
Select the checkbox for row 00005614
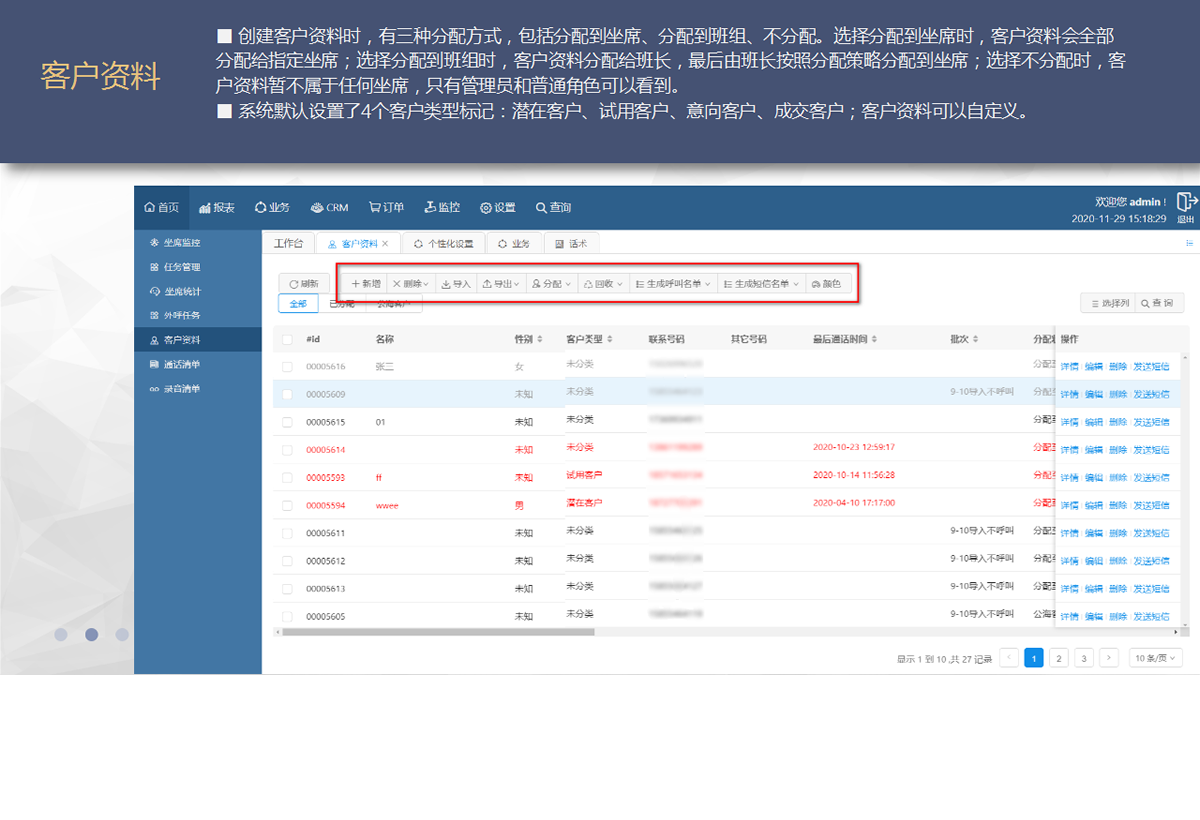point(288,450)
